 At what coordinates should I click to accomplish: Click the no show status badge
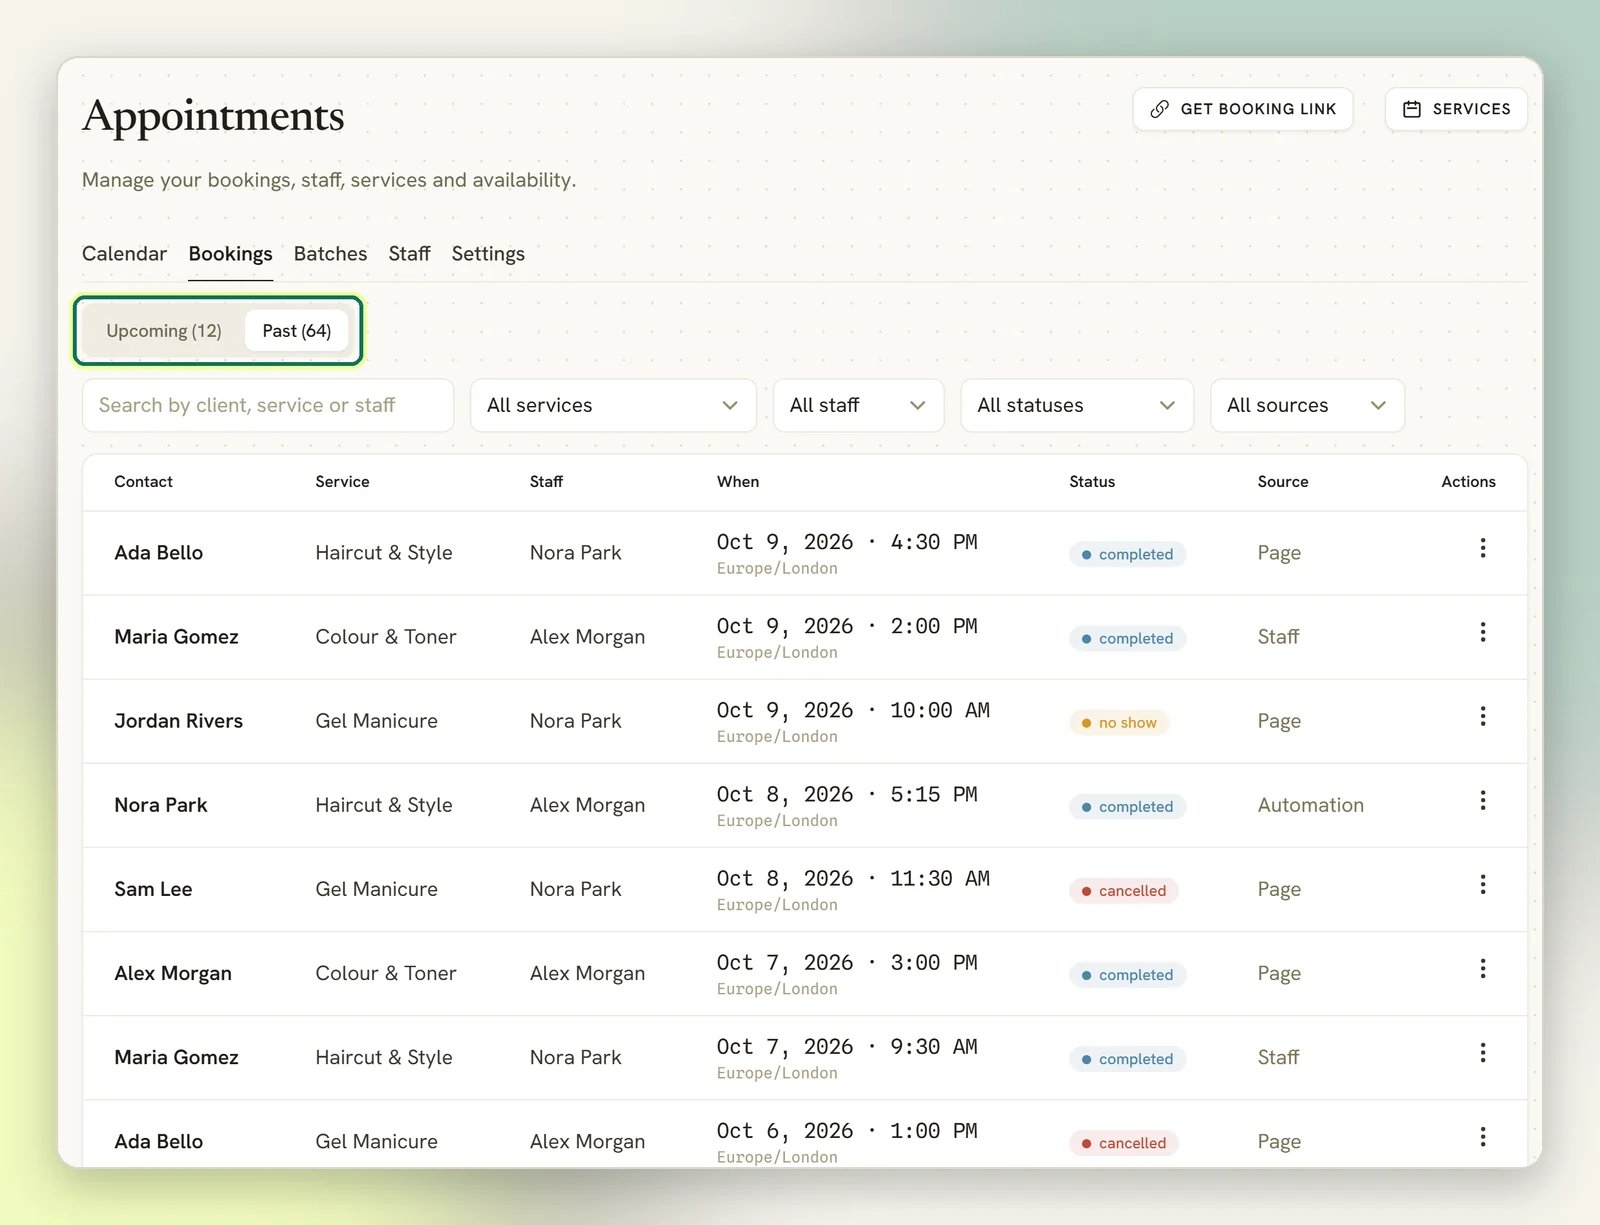click(x=1119, y=722)
